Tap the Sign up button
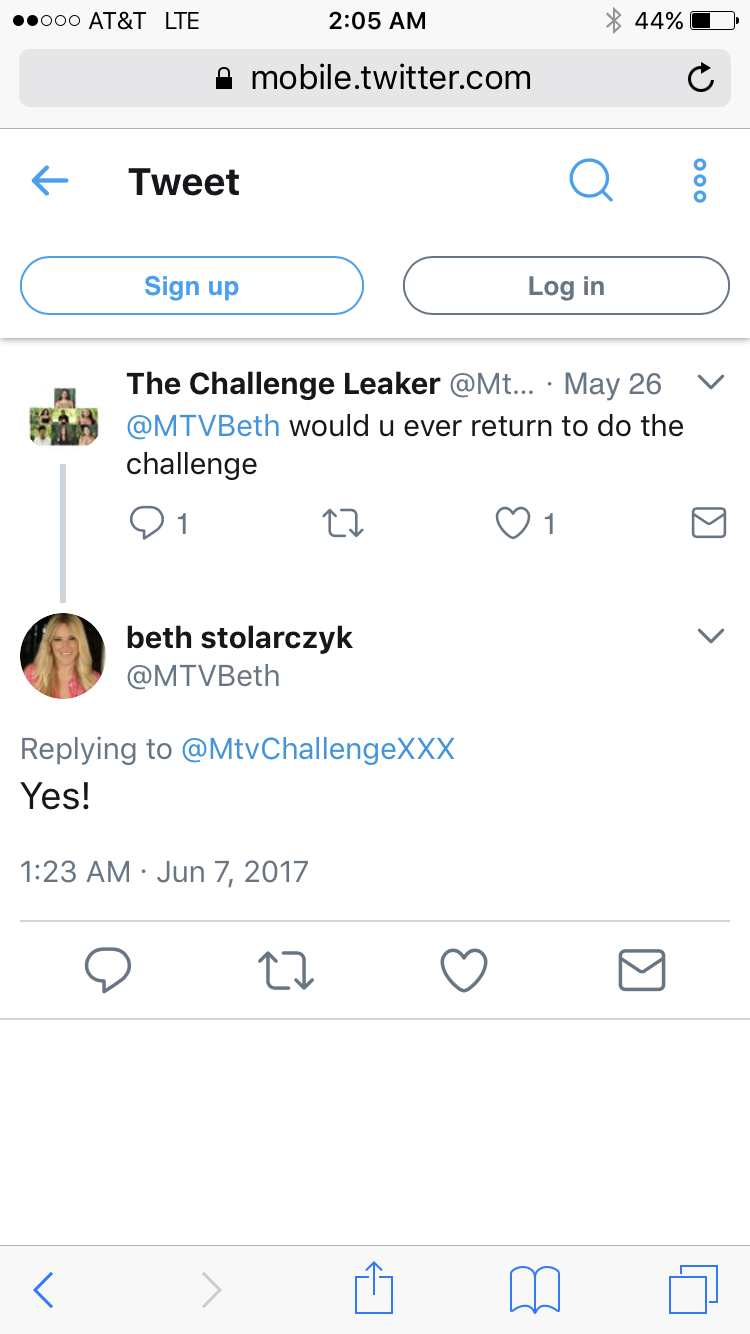Viewport: 750px width, 1334px height. point(191,286)
